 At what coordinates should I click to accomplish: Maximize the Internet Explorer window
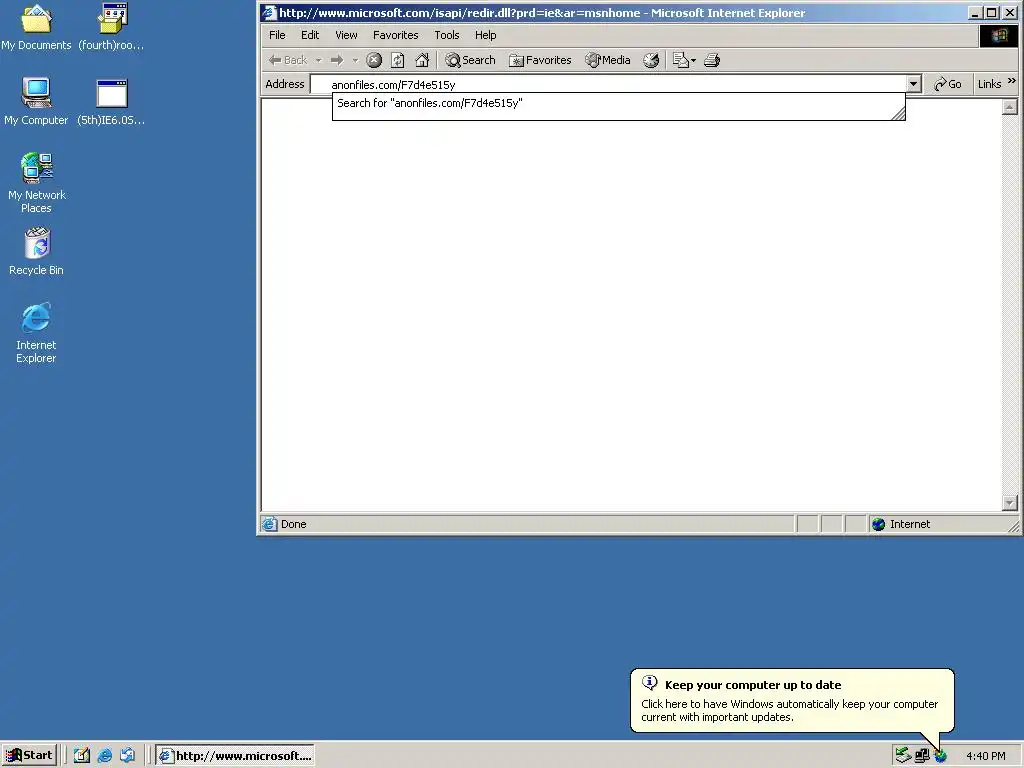coord(992,13)
